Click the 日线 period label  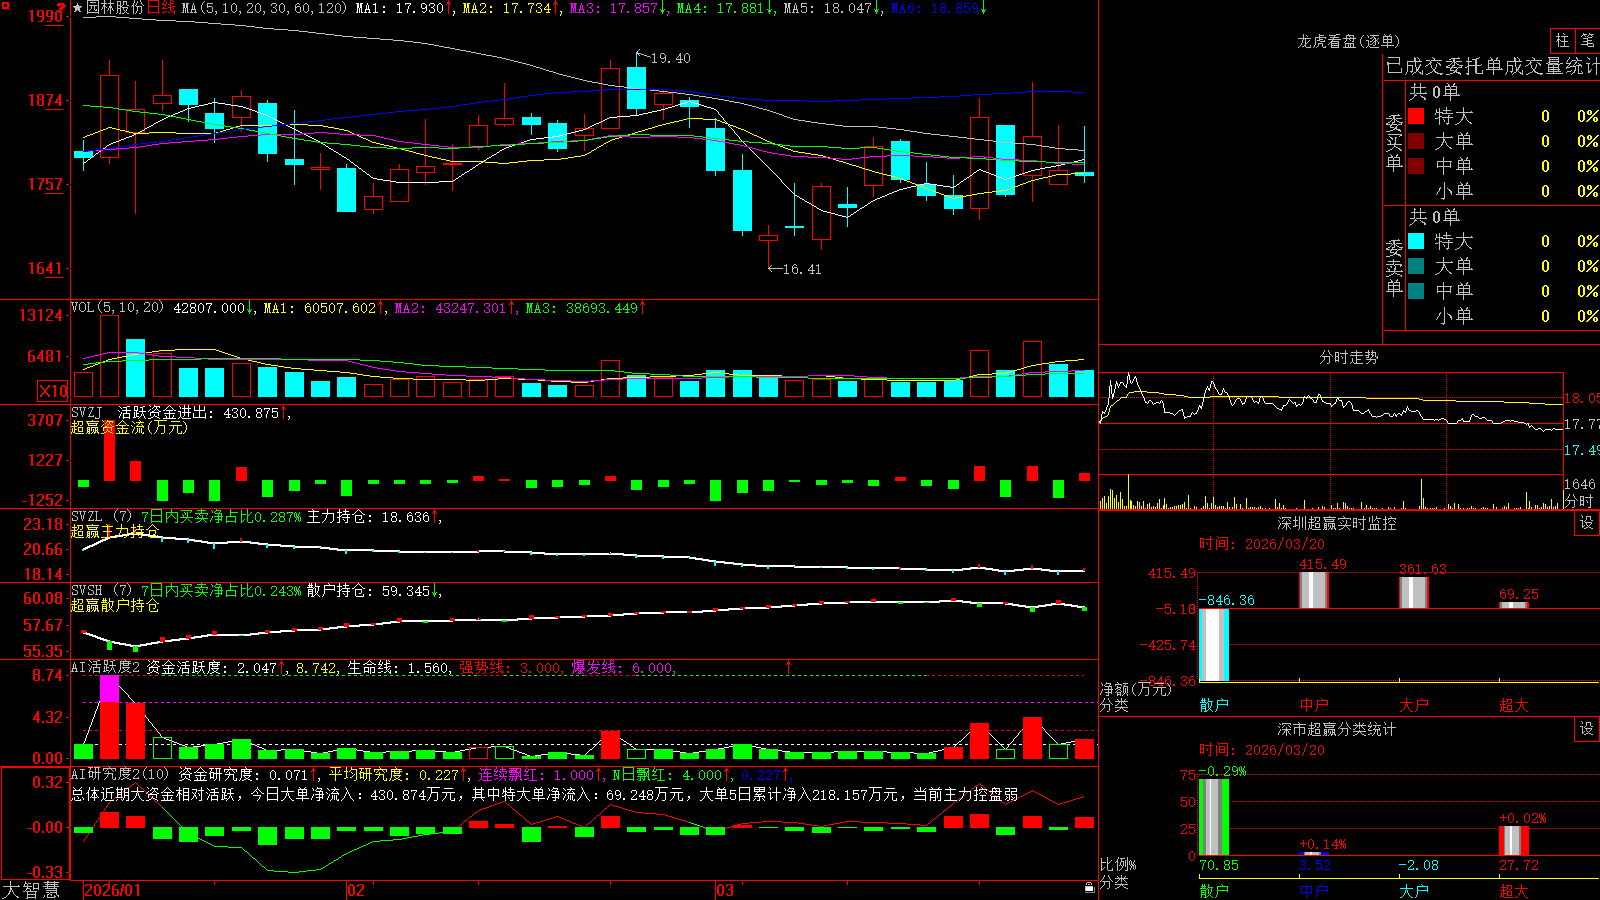[161, 8]
